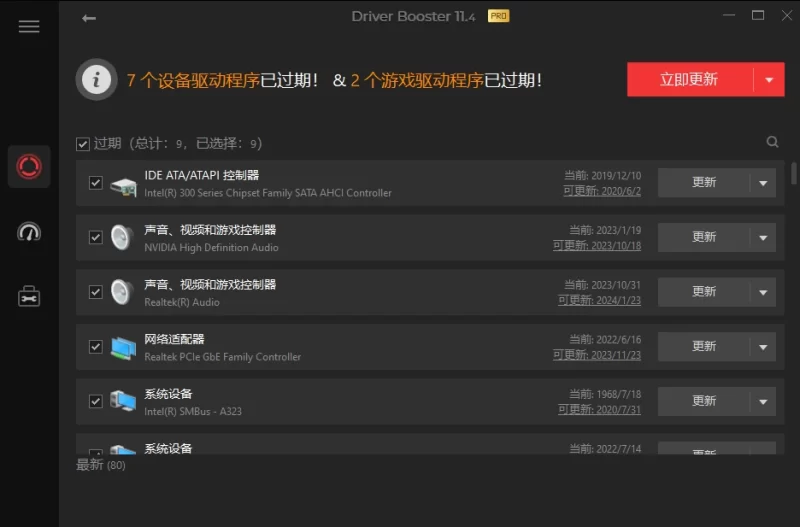The image size is (800, 527).
Task: Open the 可更新: 2023/10/18 version link
Action: click(x=597, y=245)
